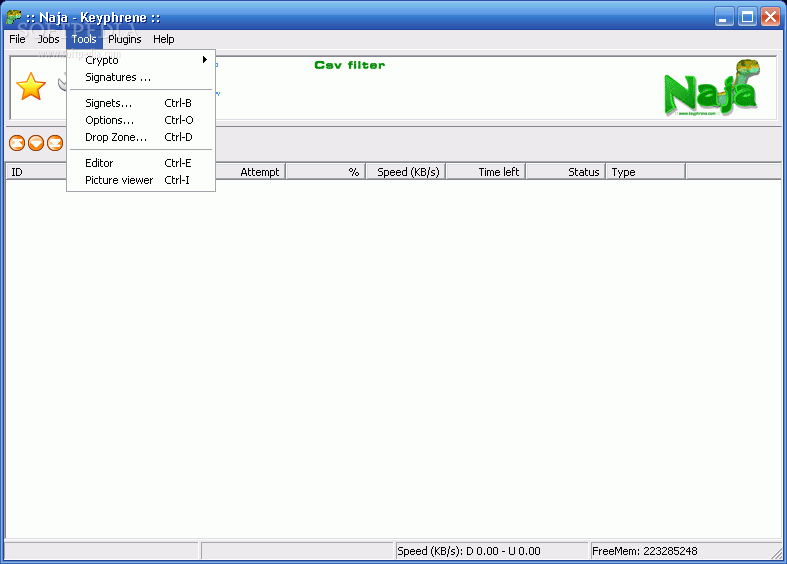The image size is (787, 564).
Task: Minimize the Naja window
Action: click(724, 17)
